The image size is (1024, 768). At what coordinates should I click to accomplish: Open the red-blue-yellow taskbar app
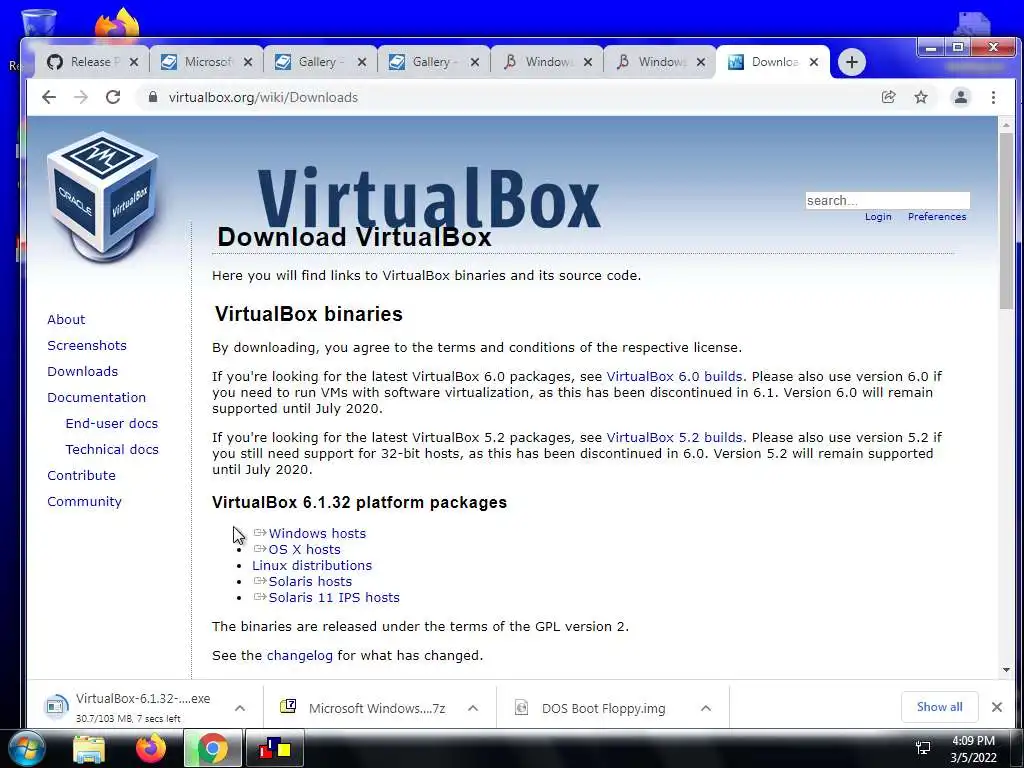point(275,749)
